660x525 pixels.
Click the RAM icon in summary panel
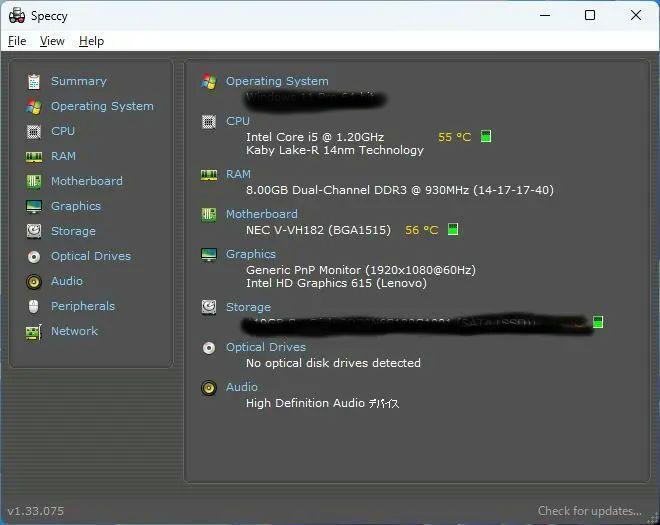coord(209,175)
